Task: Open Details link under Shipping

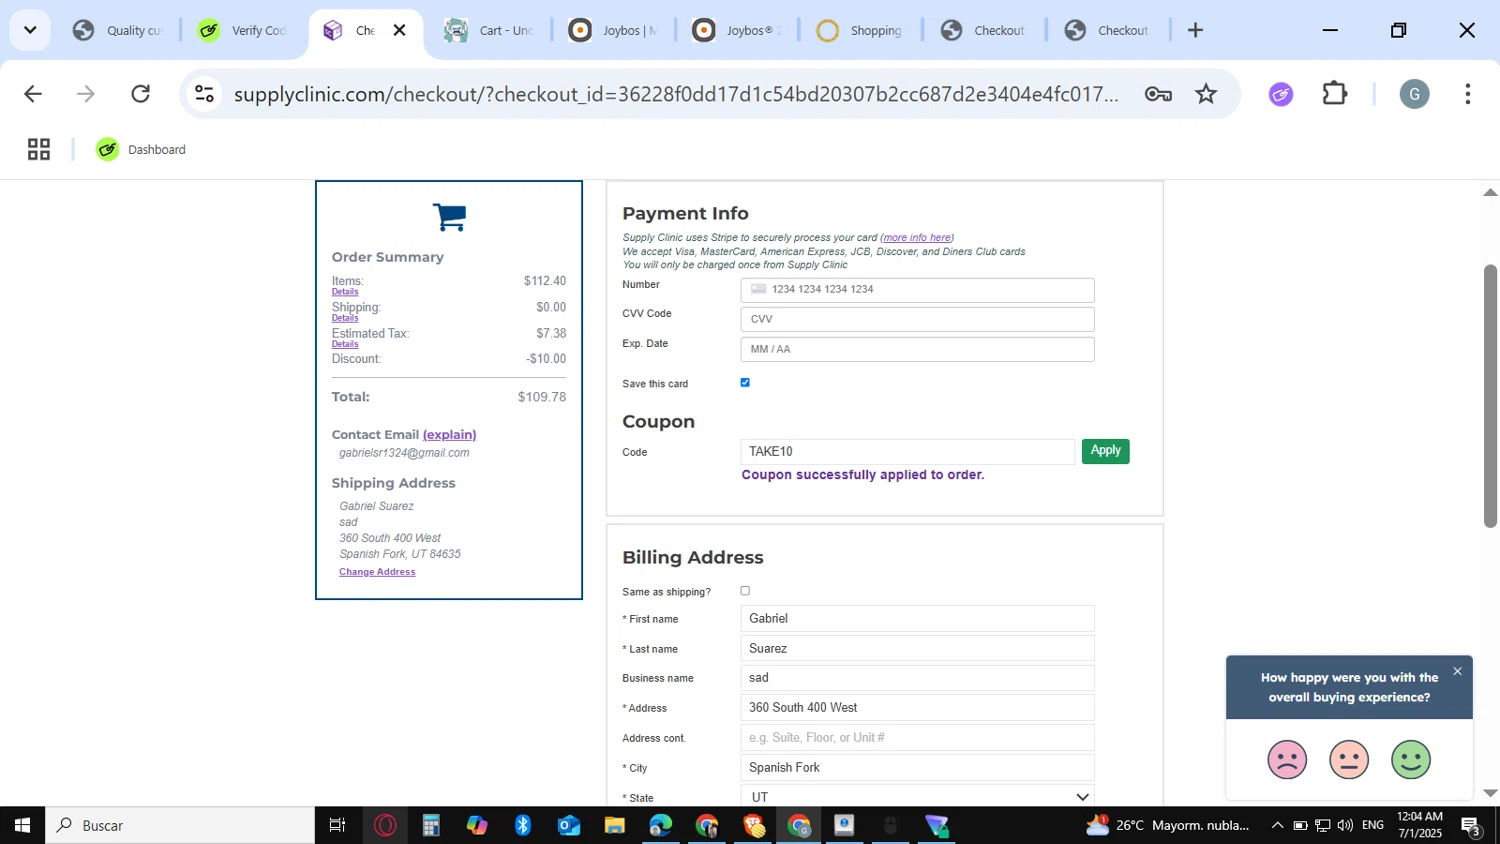Action: coord(345,318)
